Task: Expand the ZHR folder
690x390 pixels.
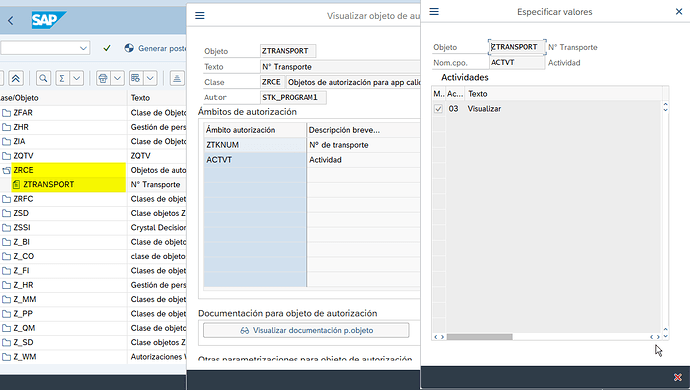Action: [6, 127]
